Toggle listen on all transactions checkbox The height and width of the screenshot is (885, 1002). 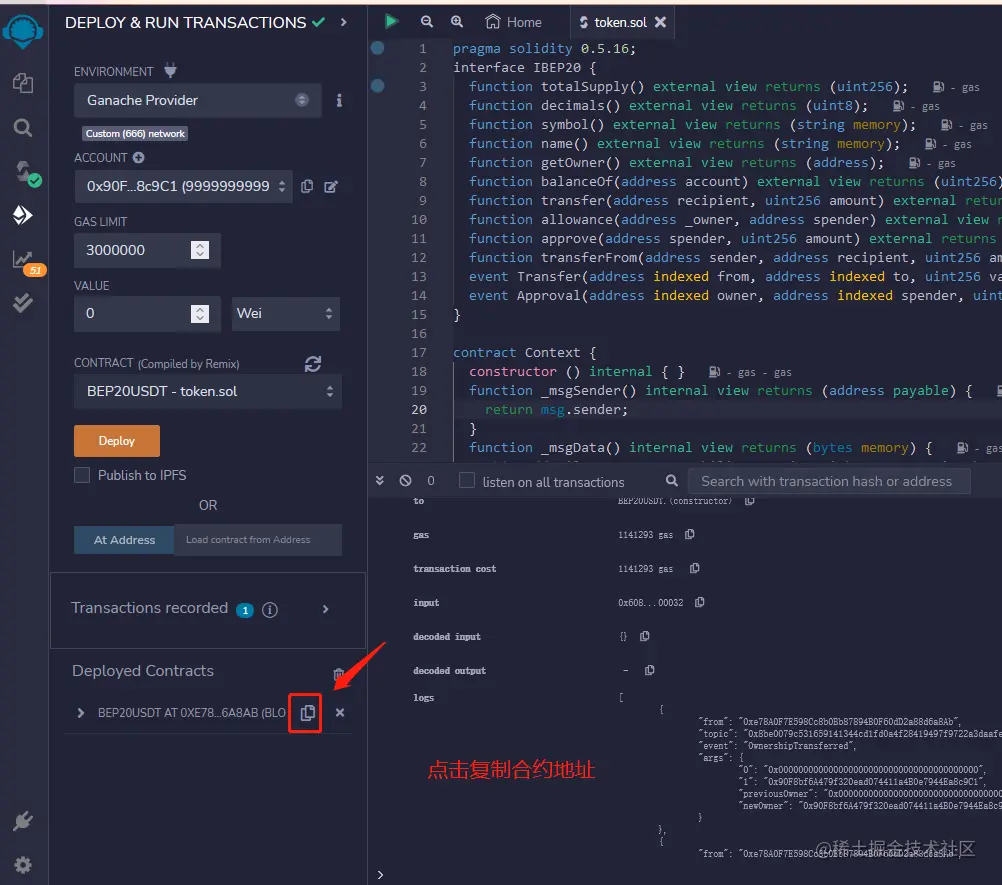click(467, 481)
